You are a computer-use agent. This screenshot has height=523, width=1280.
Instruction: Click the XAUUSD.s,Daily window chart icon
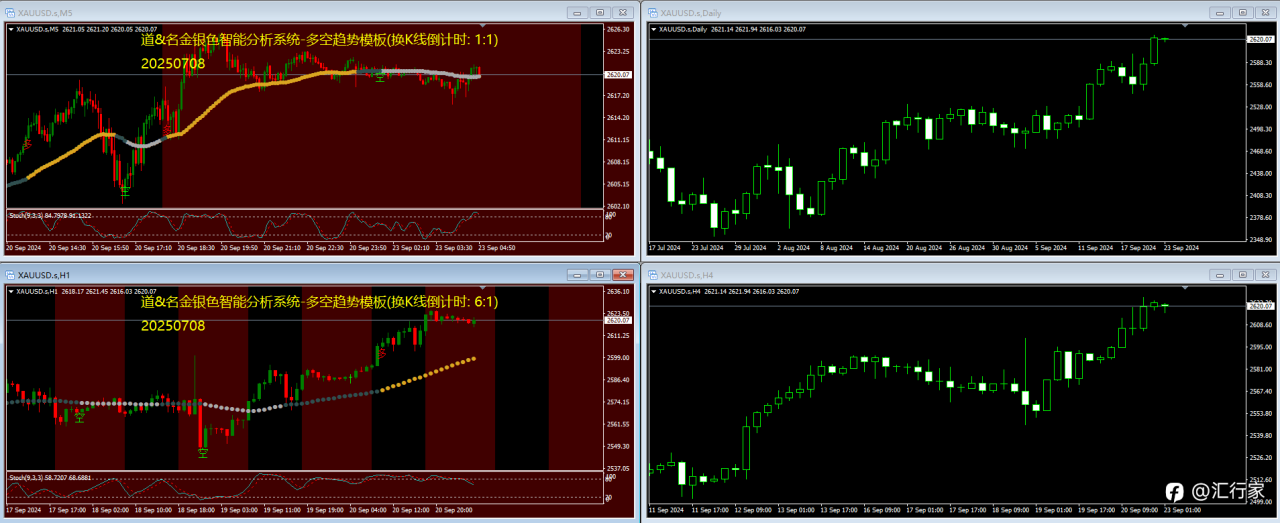(652, 12)
